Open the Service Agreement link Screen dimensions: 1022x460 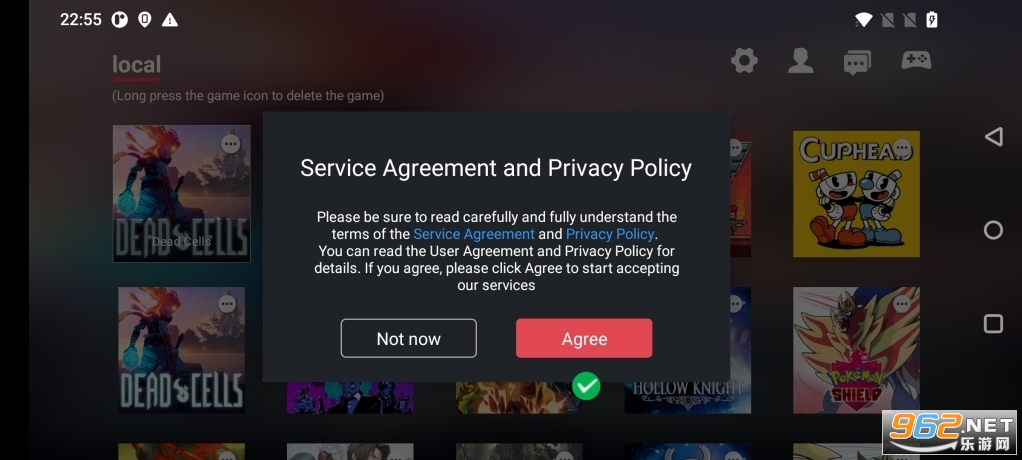[474, 234]
